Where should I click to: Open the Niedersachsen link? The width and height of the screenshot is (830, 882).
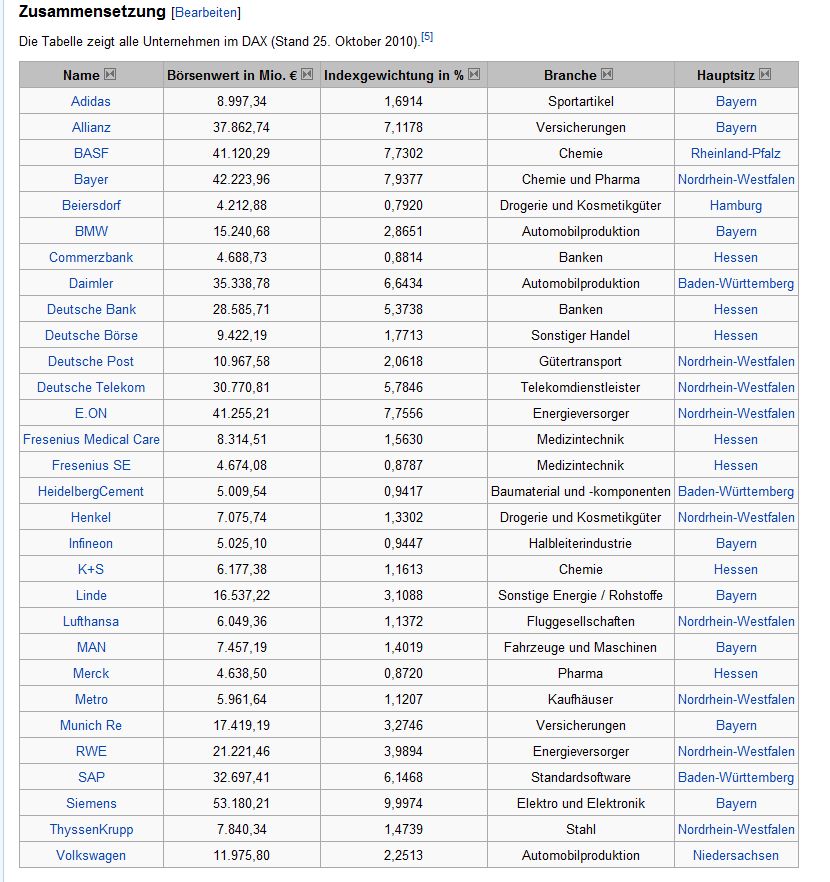tap(736, 855)
